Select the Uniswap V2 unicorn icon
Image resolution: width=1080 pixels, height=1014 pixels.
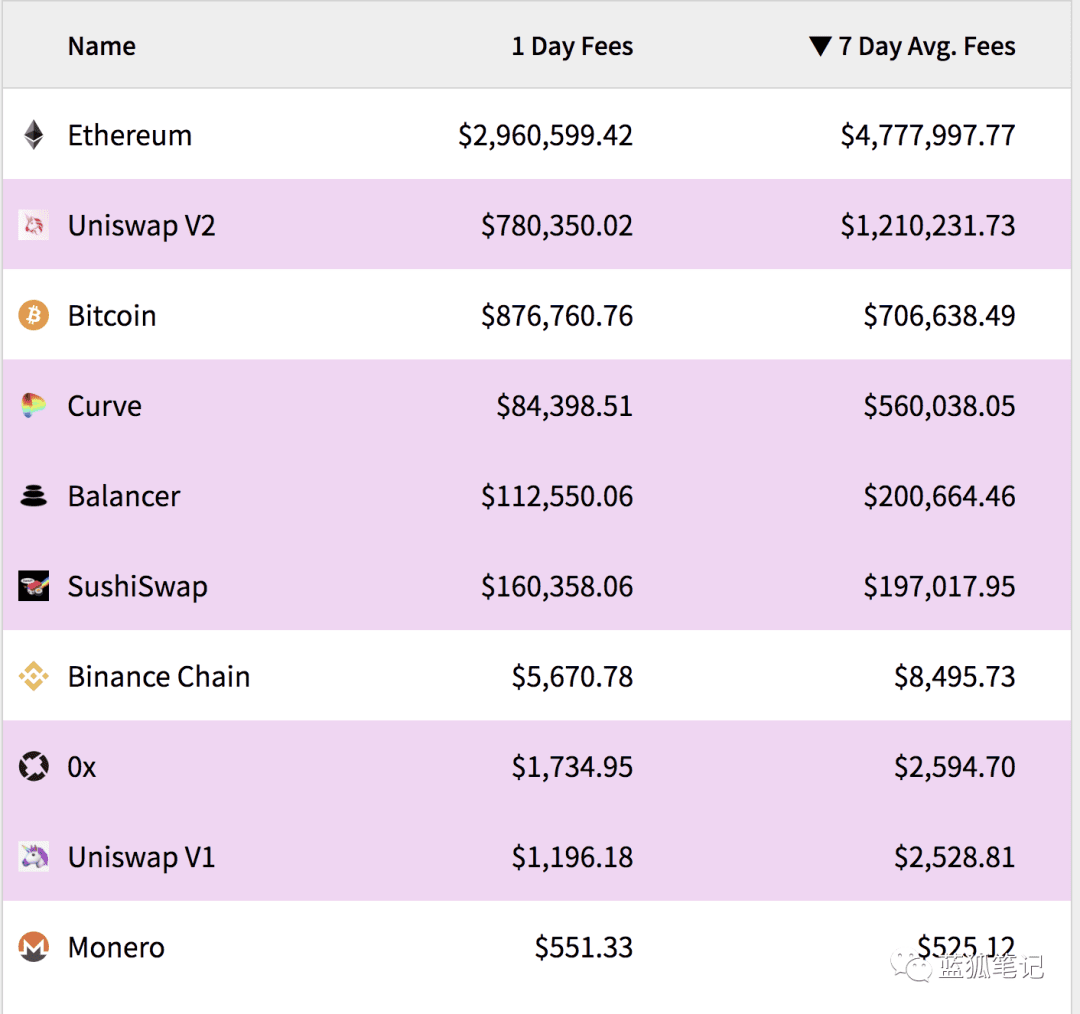pos(33,225)
